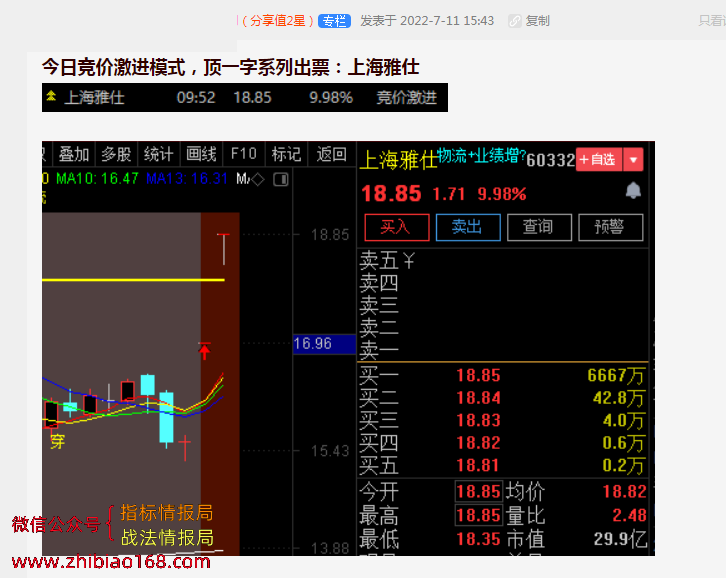Image resolution: width=726 pixels, height=578 pixels.
Task: Click the 买二 price 18.84
Action: [x=478, y=398]
